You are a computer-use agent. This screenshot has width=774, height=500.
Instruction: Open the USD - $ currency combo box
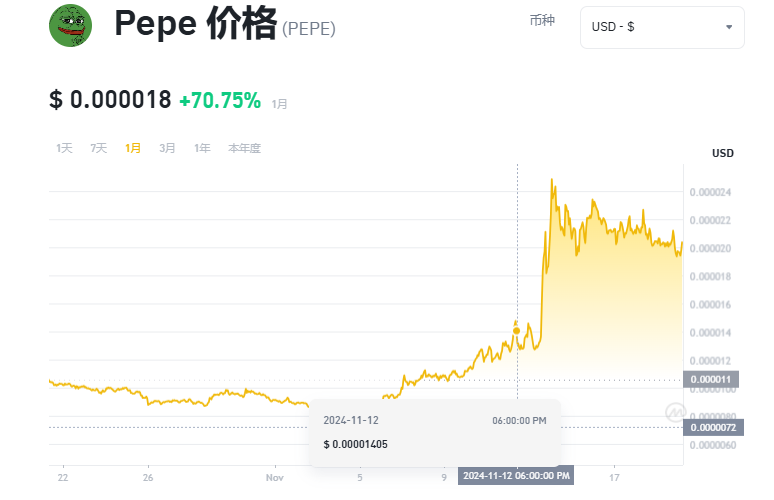(x=661, y=27)
